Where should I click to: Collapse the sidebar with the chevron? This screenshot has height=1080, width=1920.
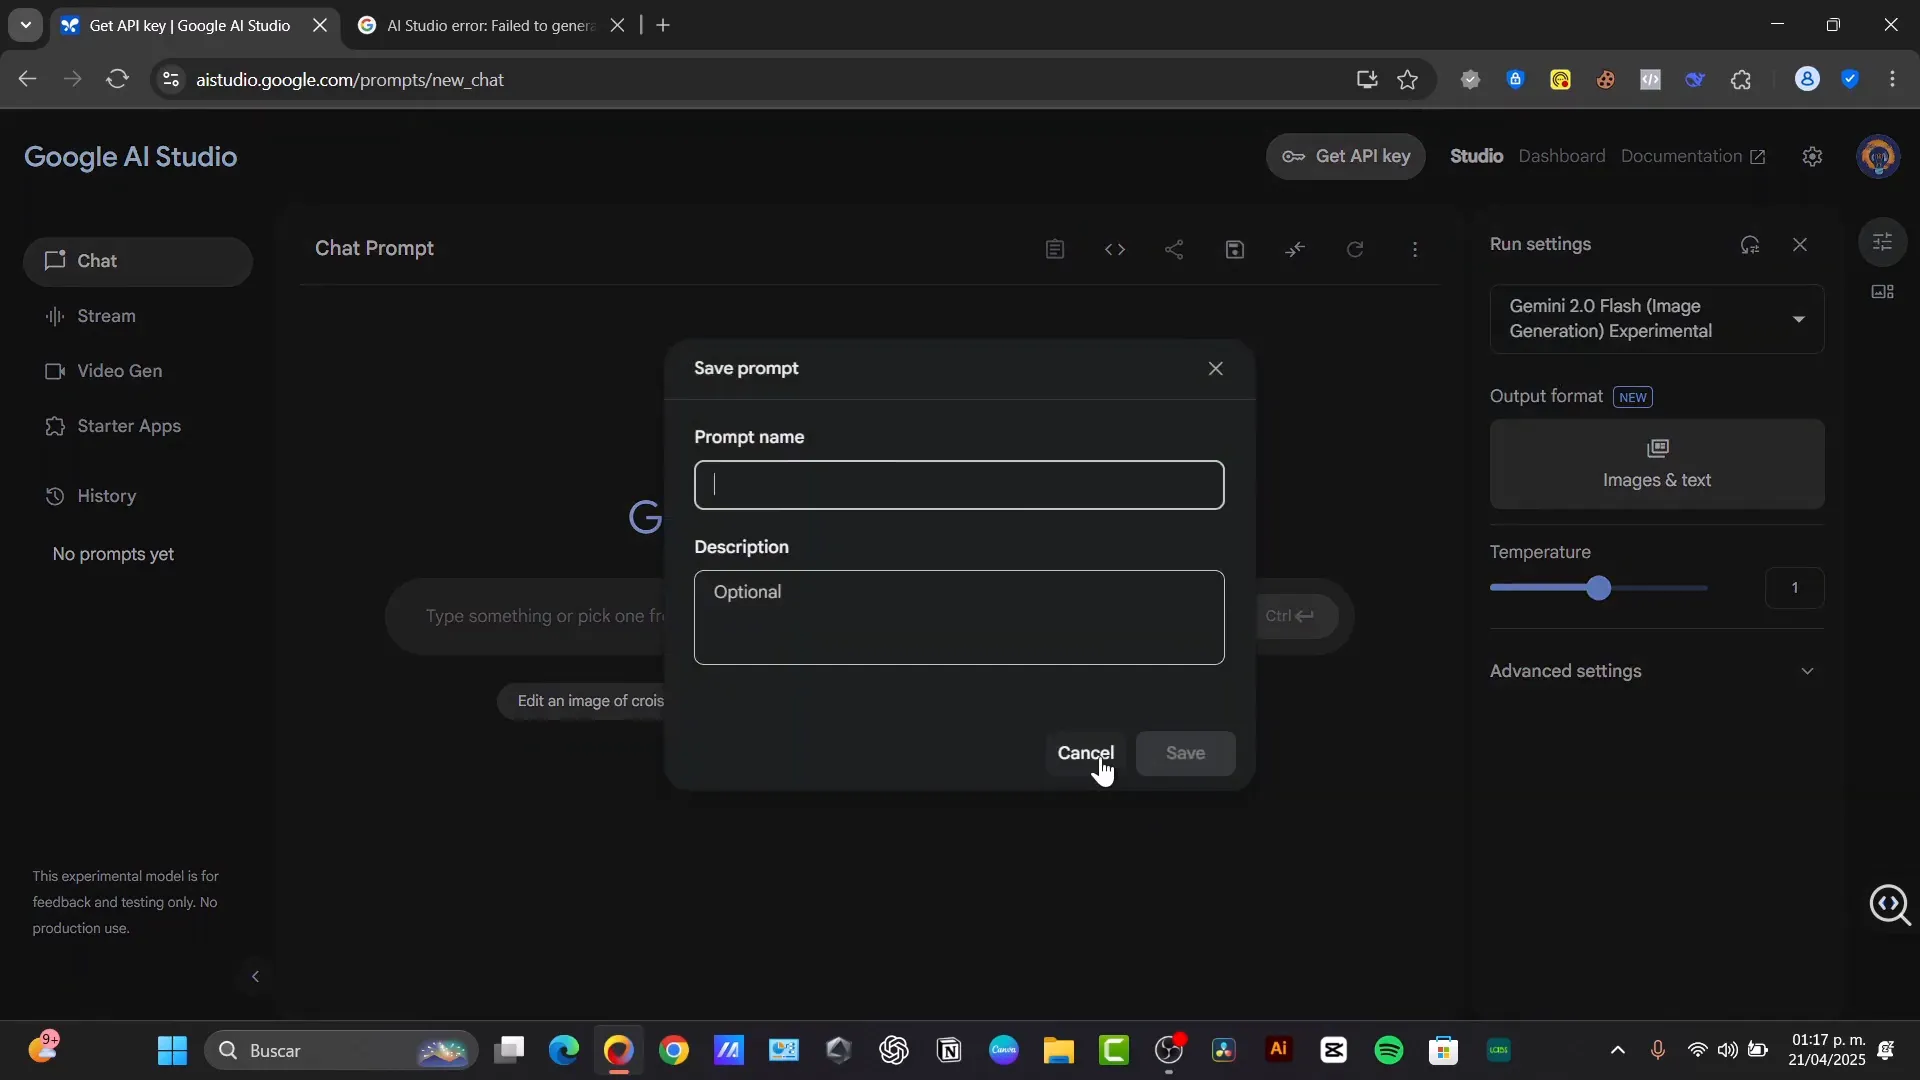(255, 976)
